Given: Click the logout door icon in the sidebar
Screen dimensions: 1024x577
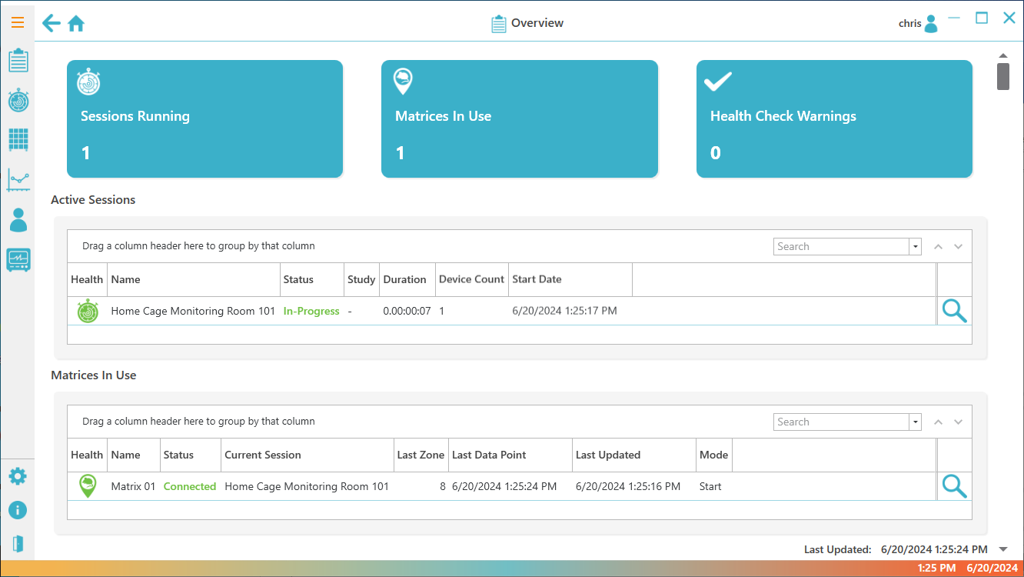Looking at the screenshot, I should pos(18,544).
